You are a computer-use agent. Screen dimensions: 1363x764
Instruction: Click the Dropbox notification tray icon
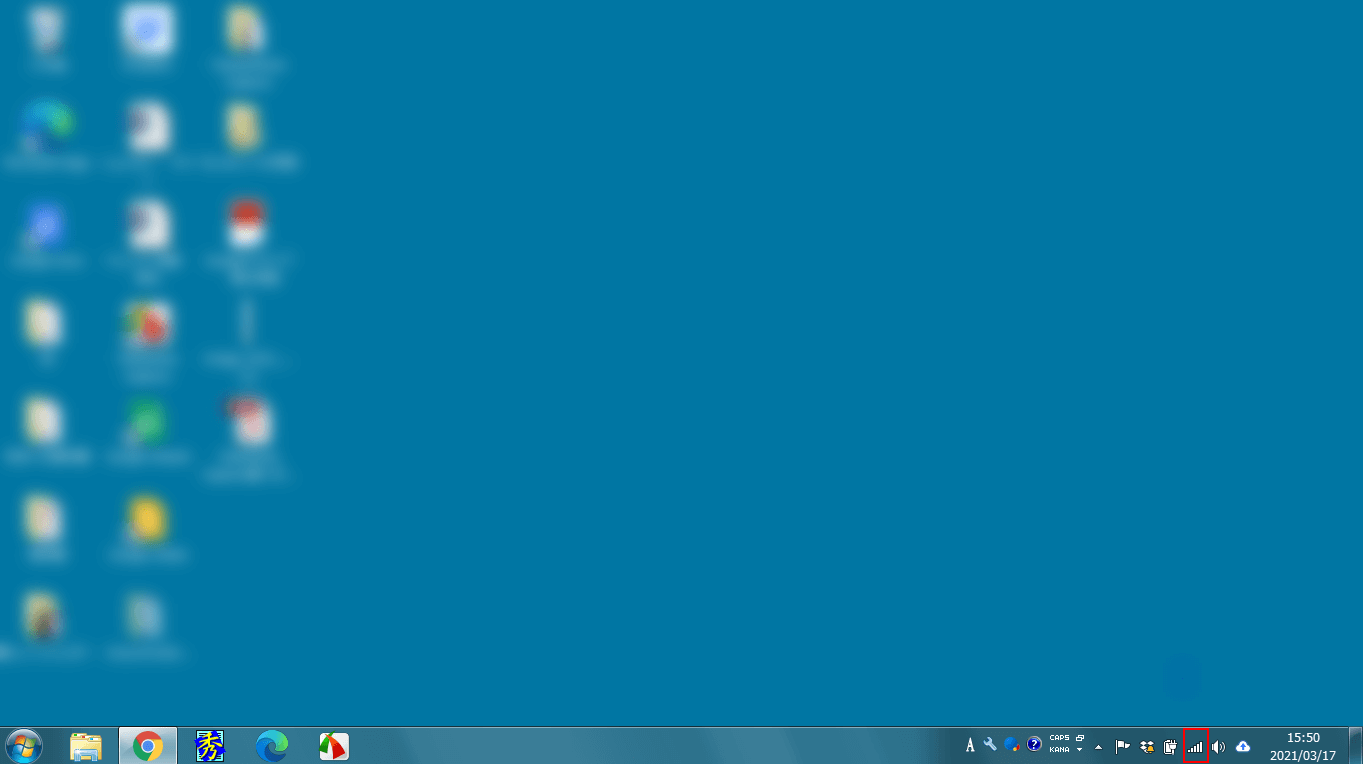[1147, 746]
